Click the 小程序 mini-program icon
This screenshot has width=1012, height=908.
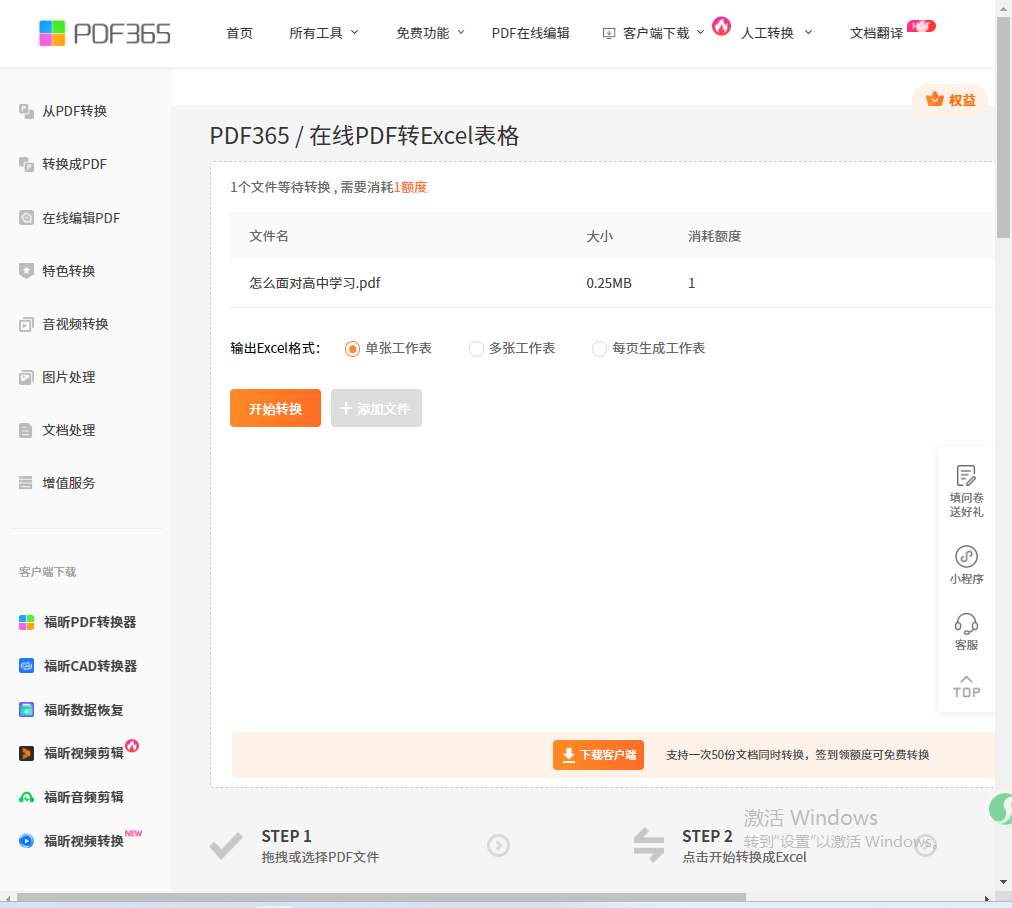966,556
